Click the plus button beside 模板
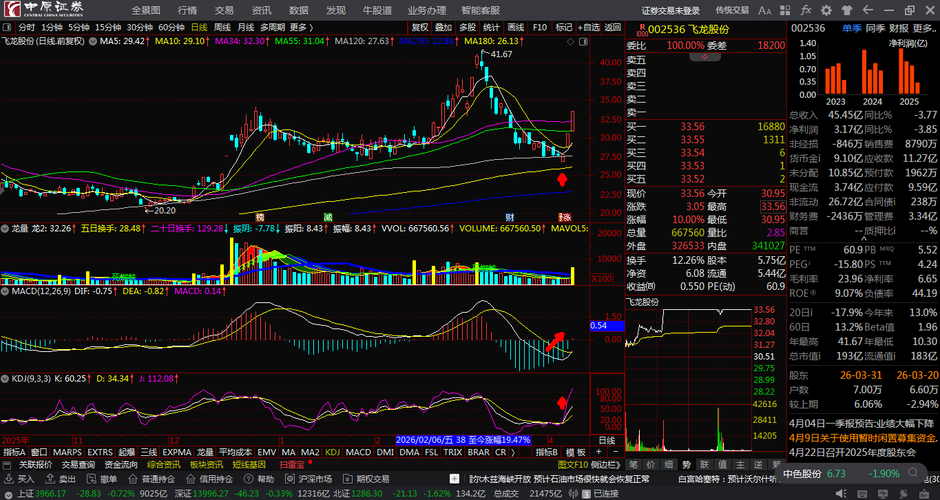Screen dimensions: 940x500 click(598, 452)
